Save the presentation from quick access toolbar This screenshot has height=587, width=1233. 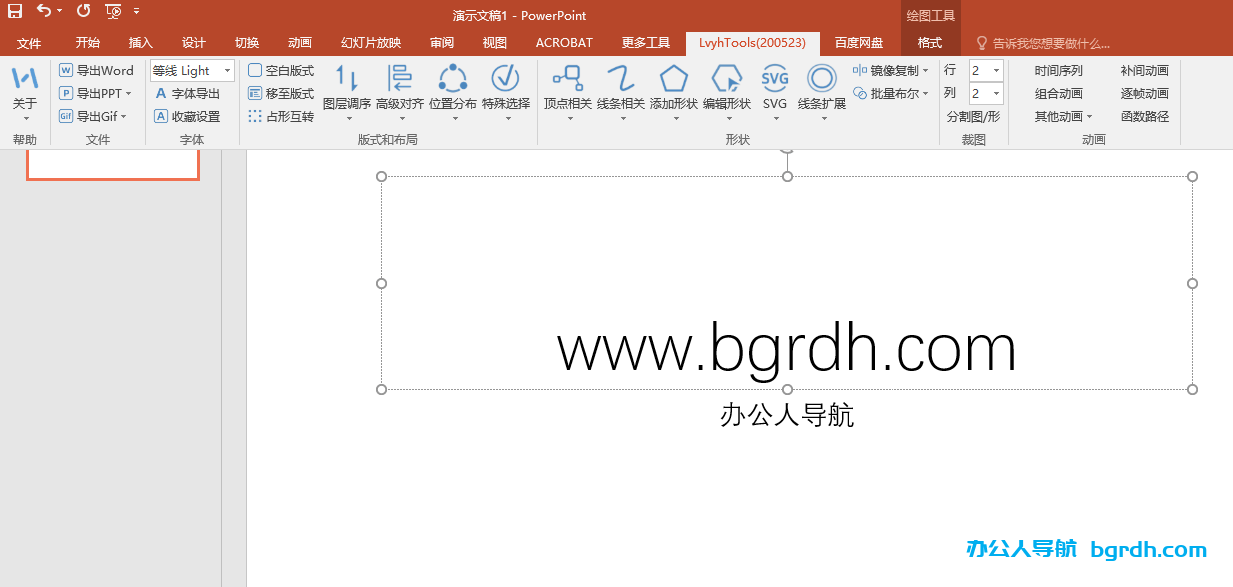[15, 12]
